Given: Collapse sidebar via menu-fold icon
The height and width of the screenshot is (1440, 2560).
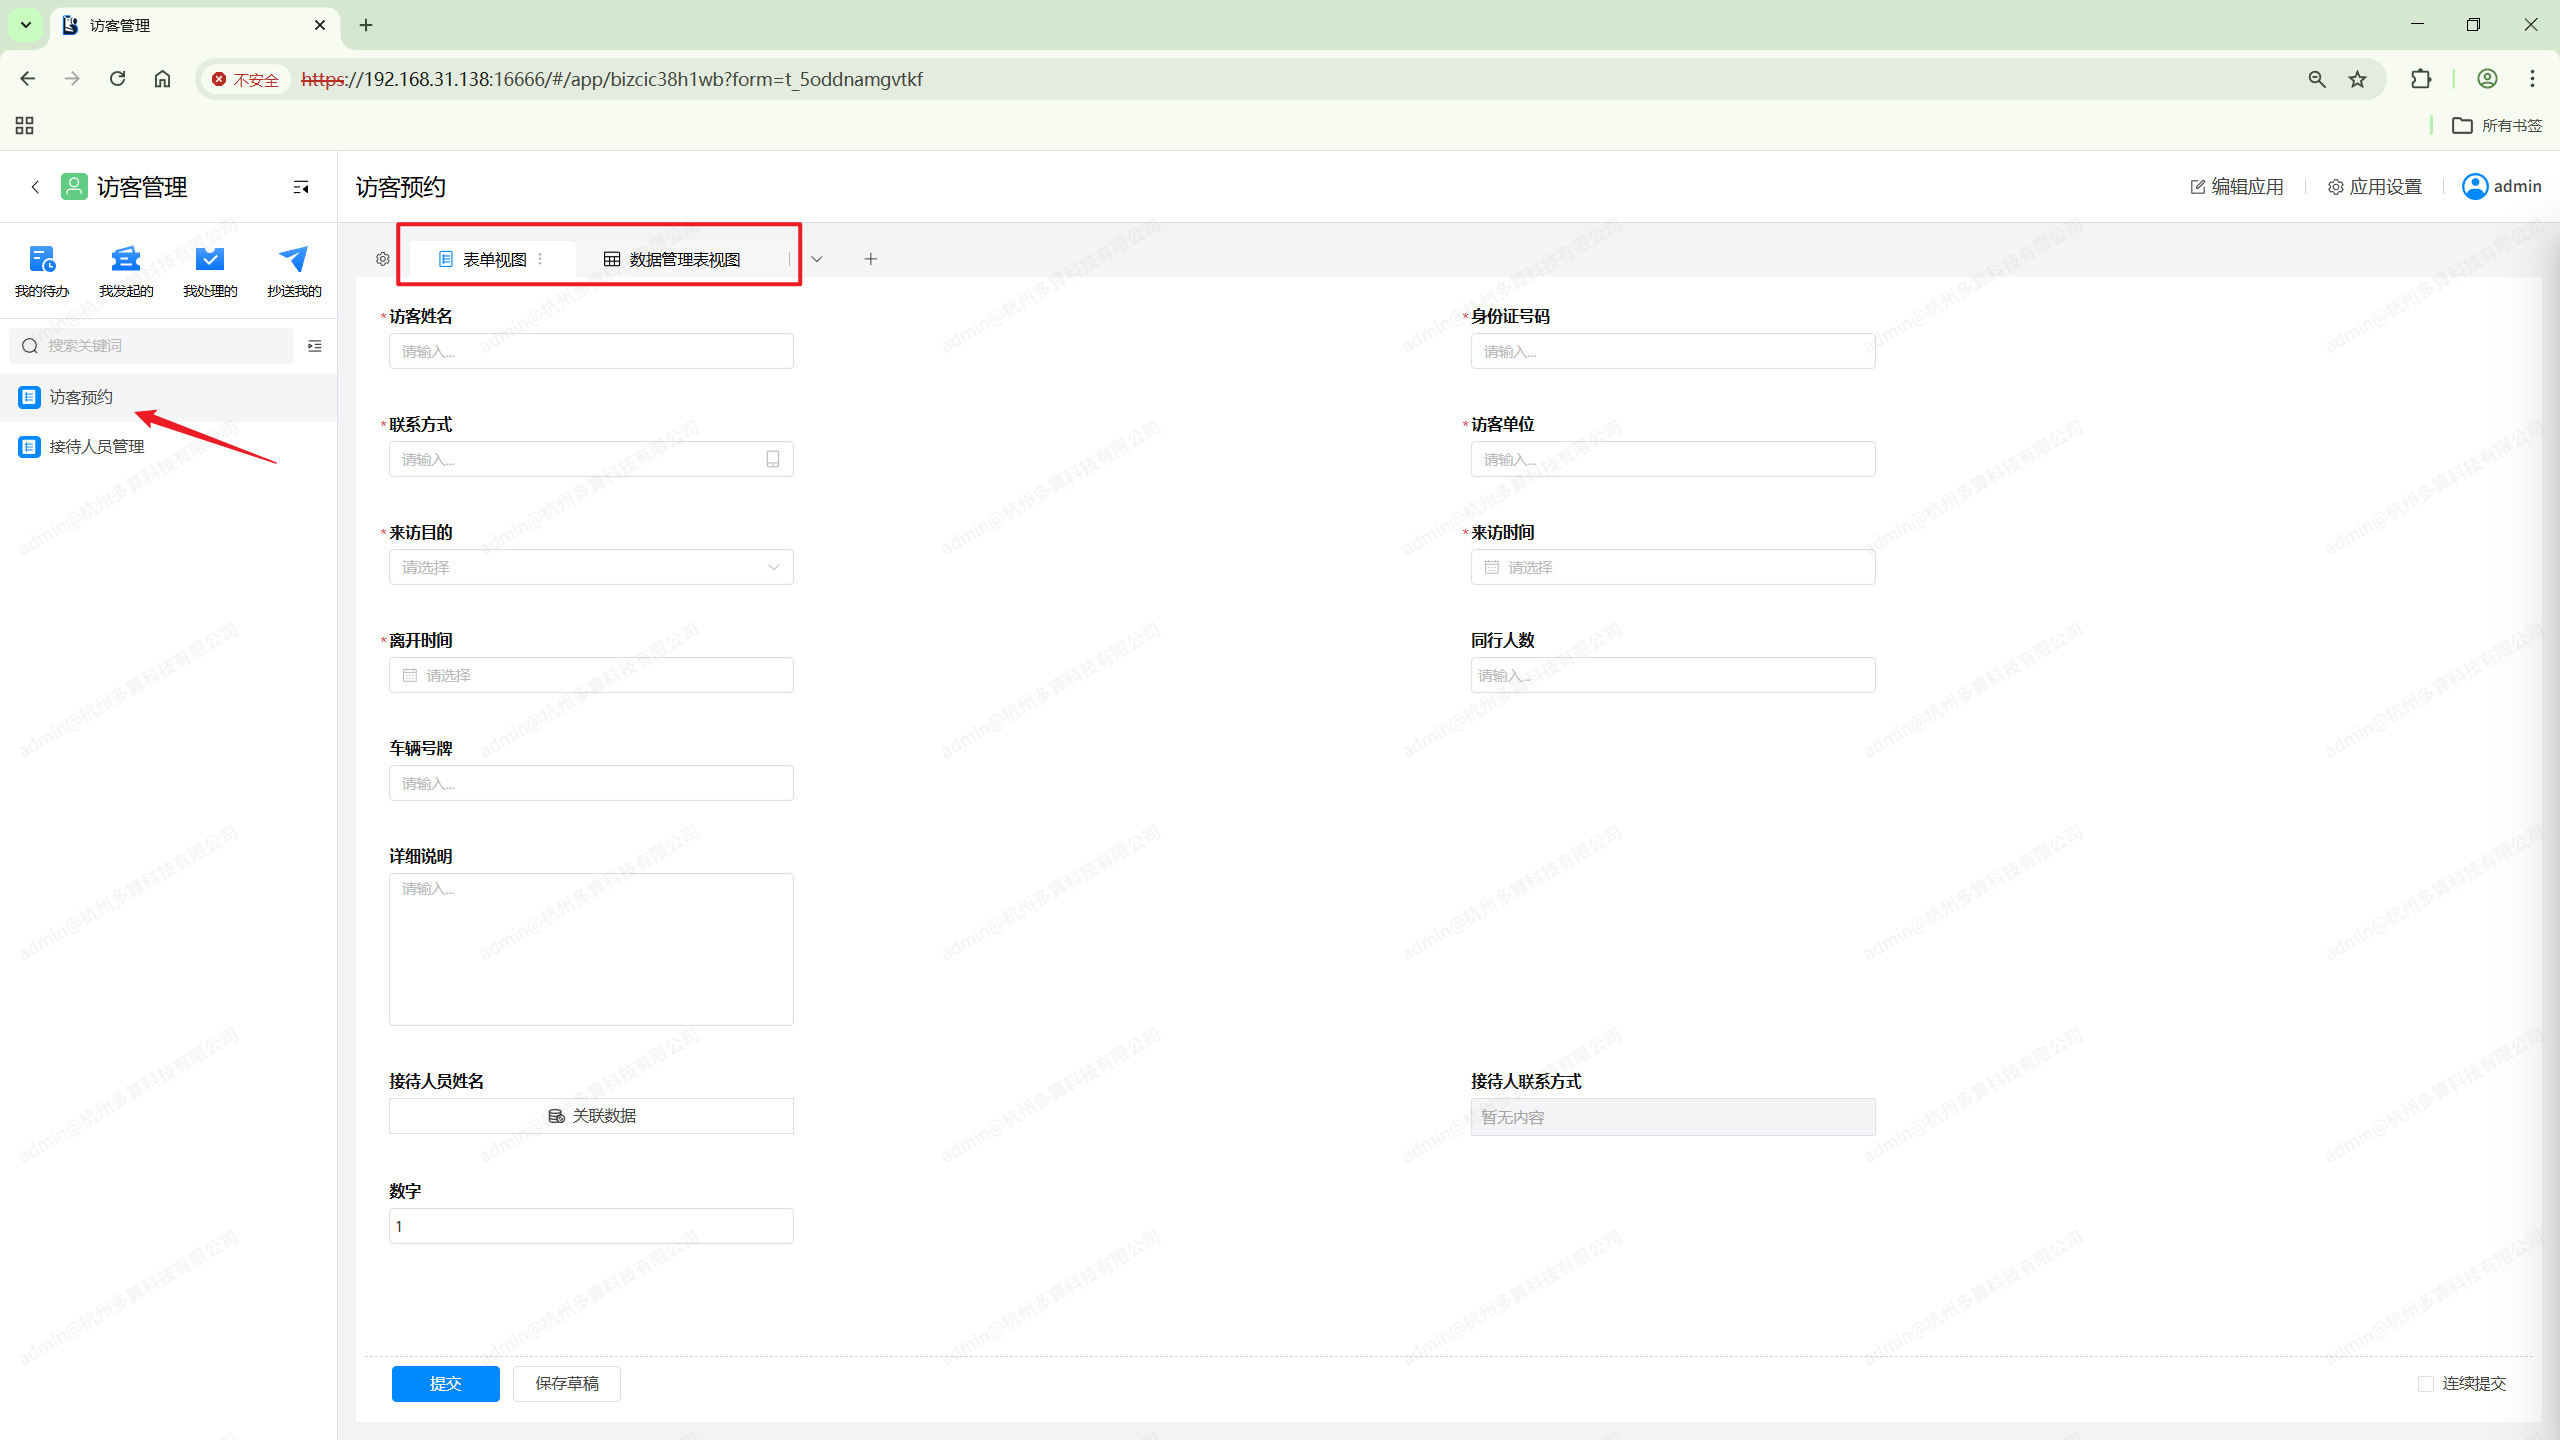Looking at the screenshot, I should coord(301,187).
